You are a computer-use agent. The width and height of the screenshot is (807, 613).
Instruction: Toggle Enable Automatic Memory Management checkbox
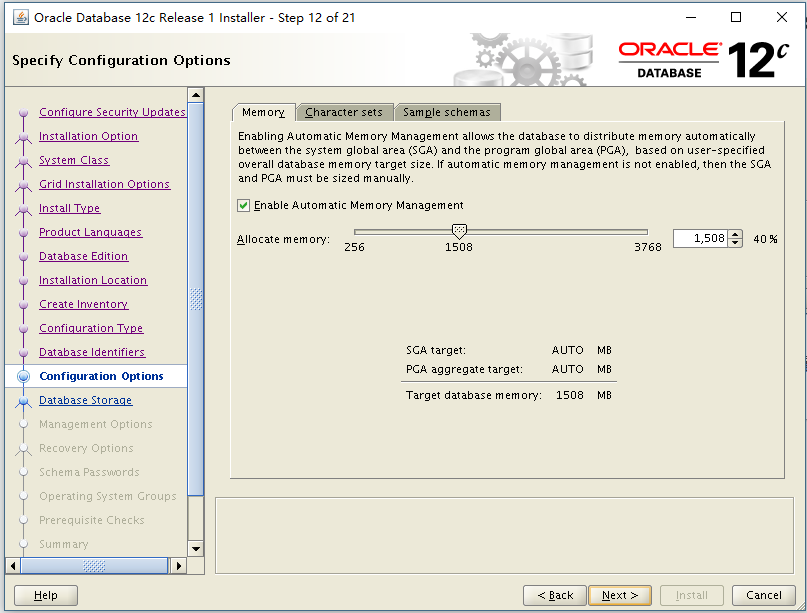click(243, 205)
